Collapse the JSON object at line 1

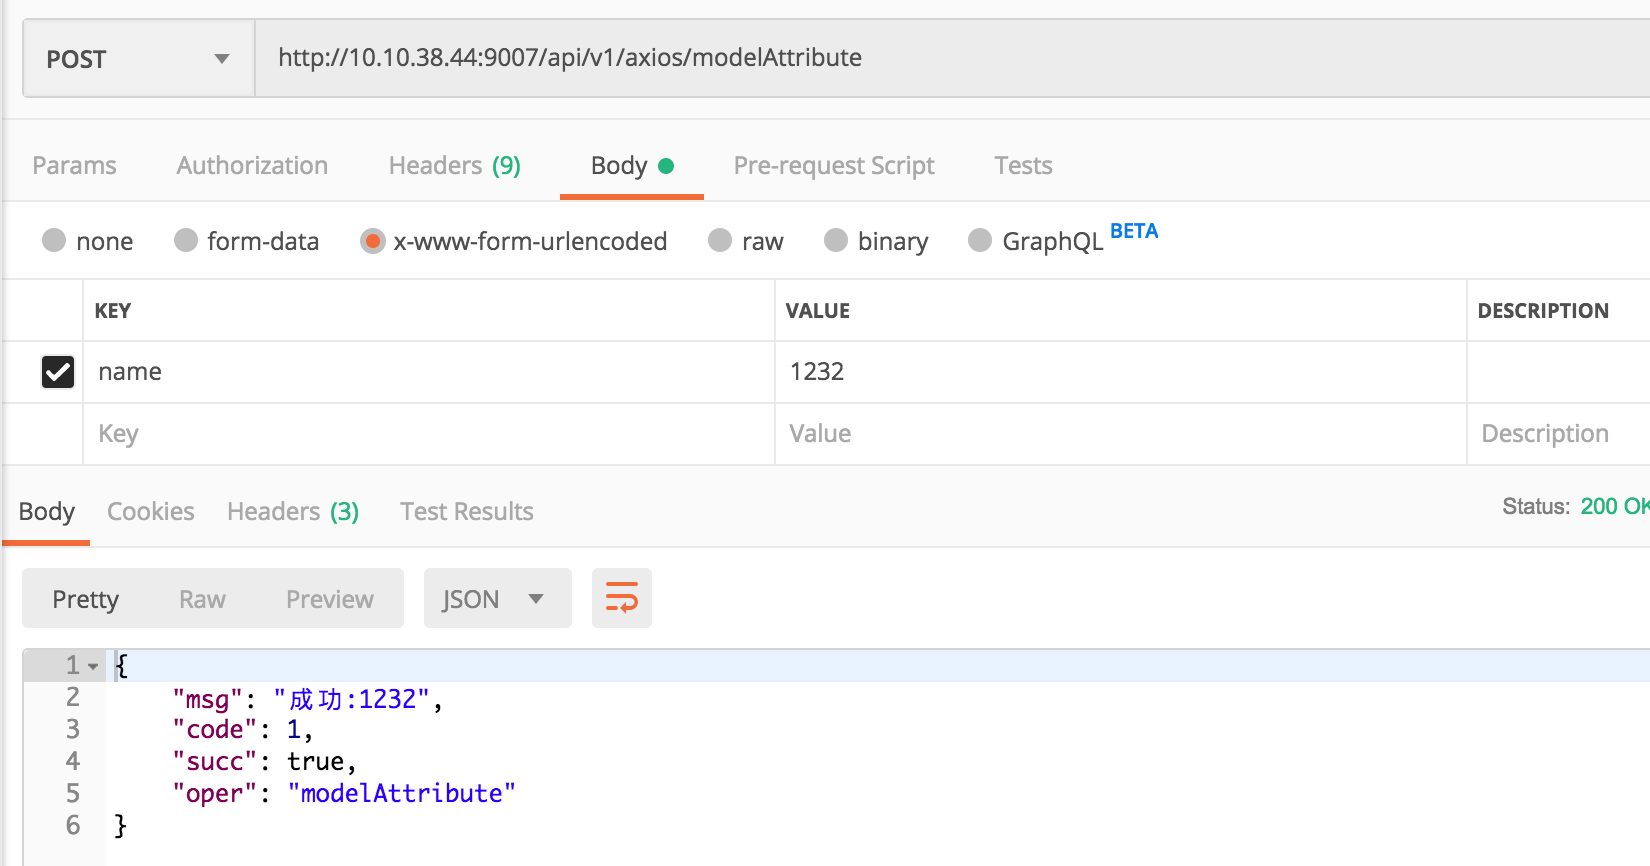(93, 666)
